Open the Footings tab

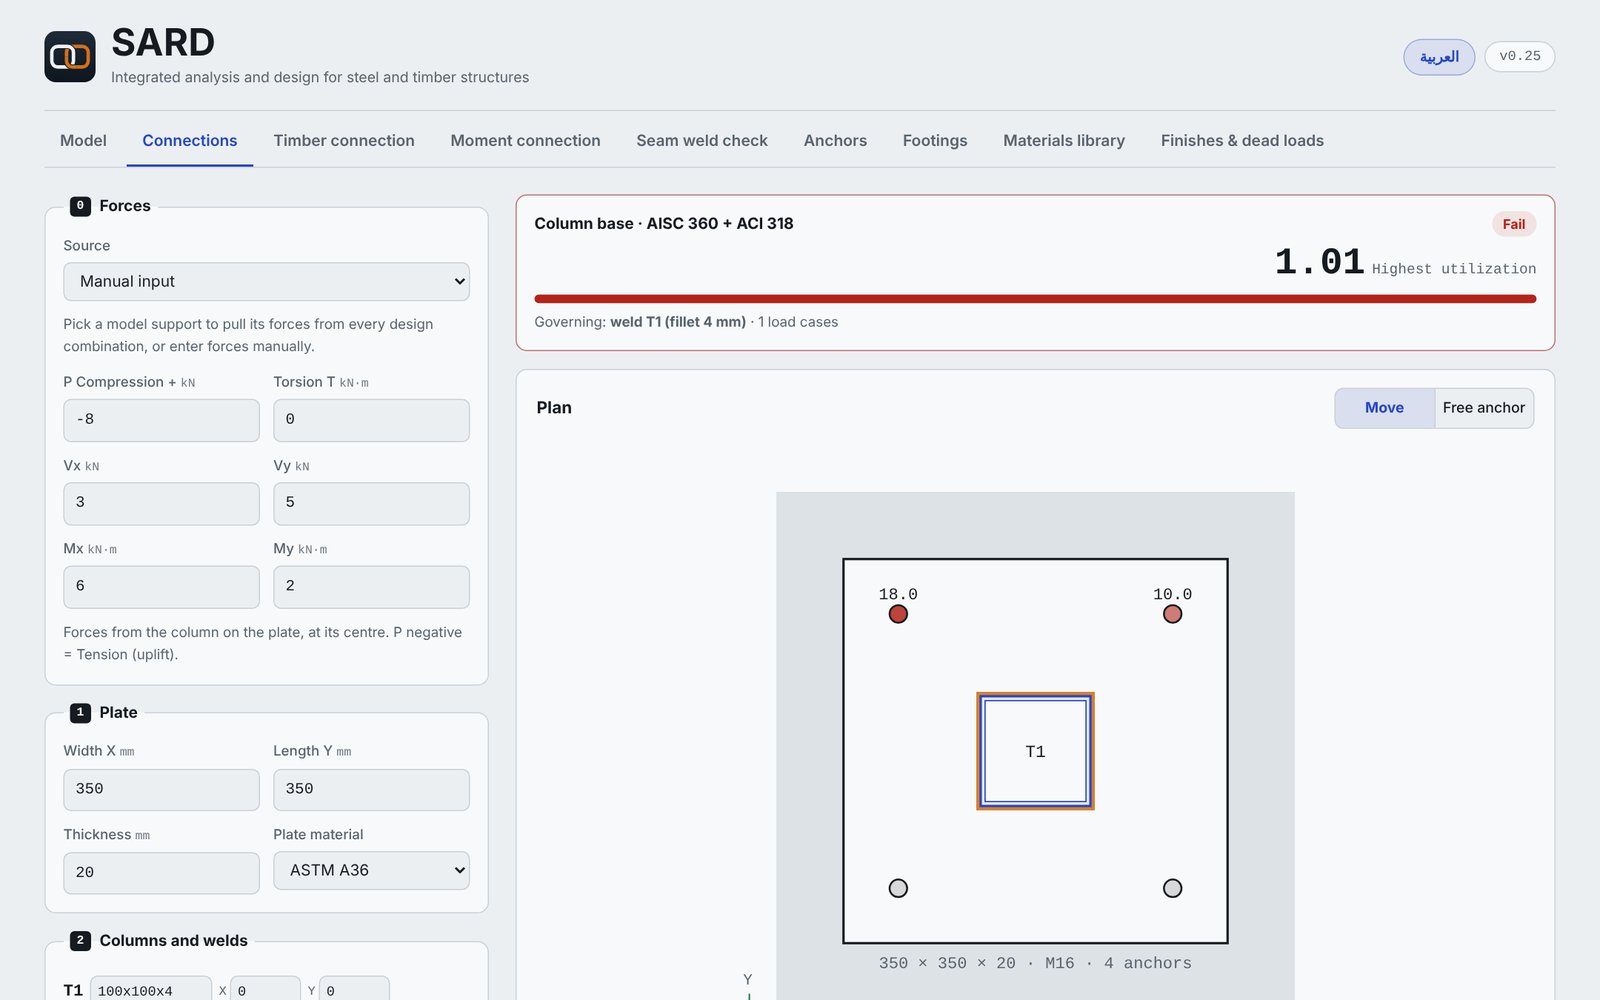(935, 141)
